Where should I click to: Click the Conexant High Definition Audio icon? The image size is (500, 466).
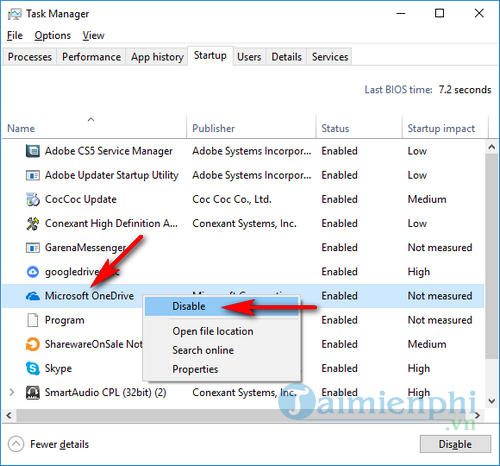click(33, 223)
